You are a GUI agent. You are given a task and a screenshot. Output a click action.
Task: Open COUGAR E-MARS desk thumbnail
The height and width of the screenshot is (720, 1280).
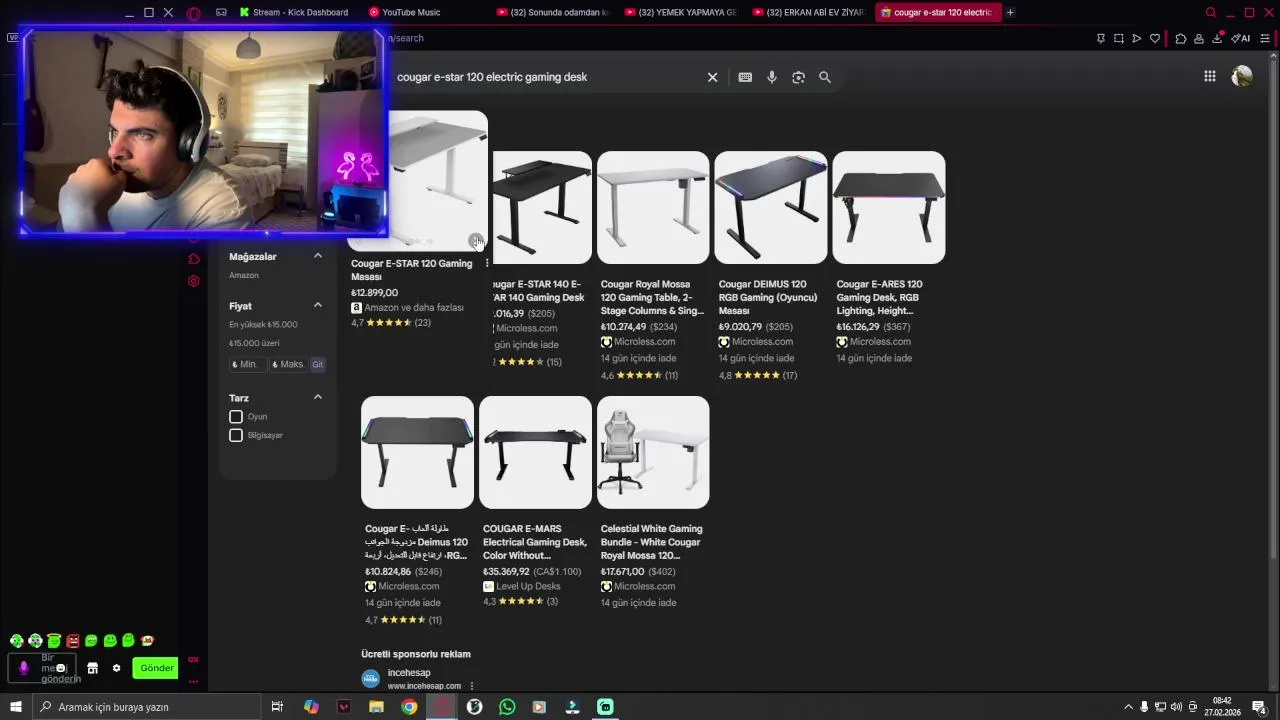click(x=535, y=452)
